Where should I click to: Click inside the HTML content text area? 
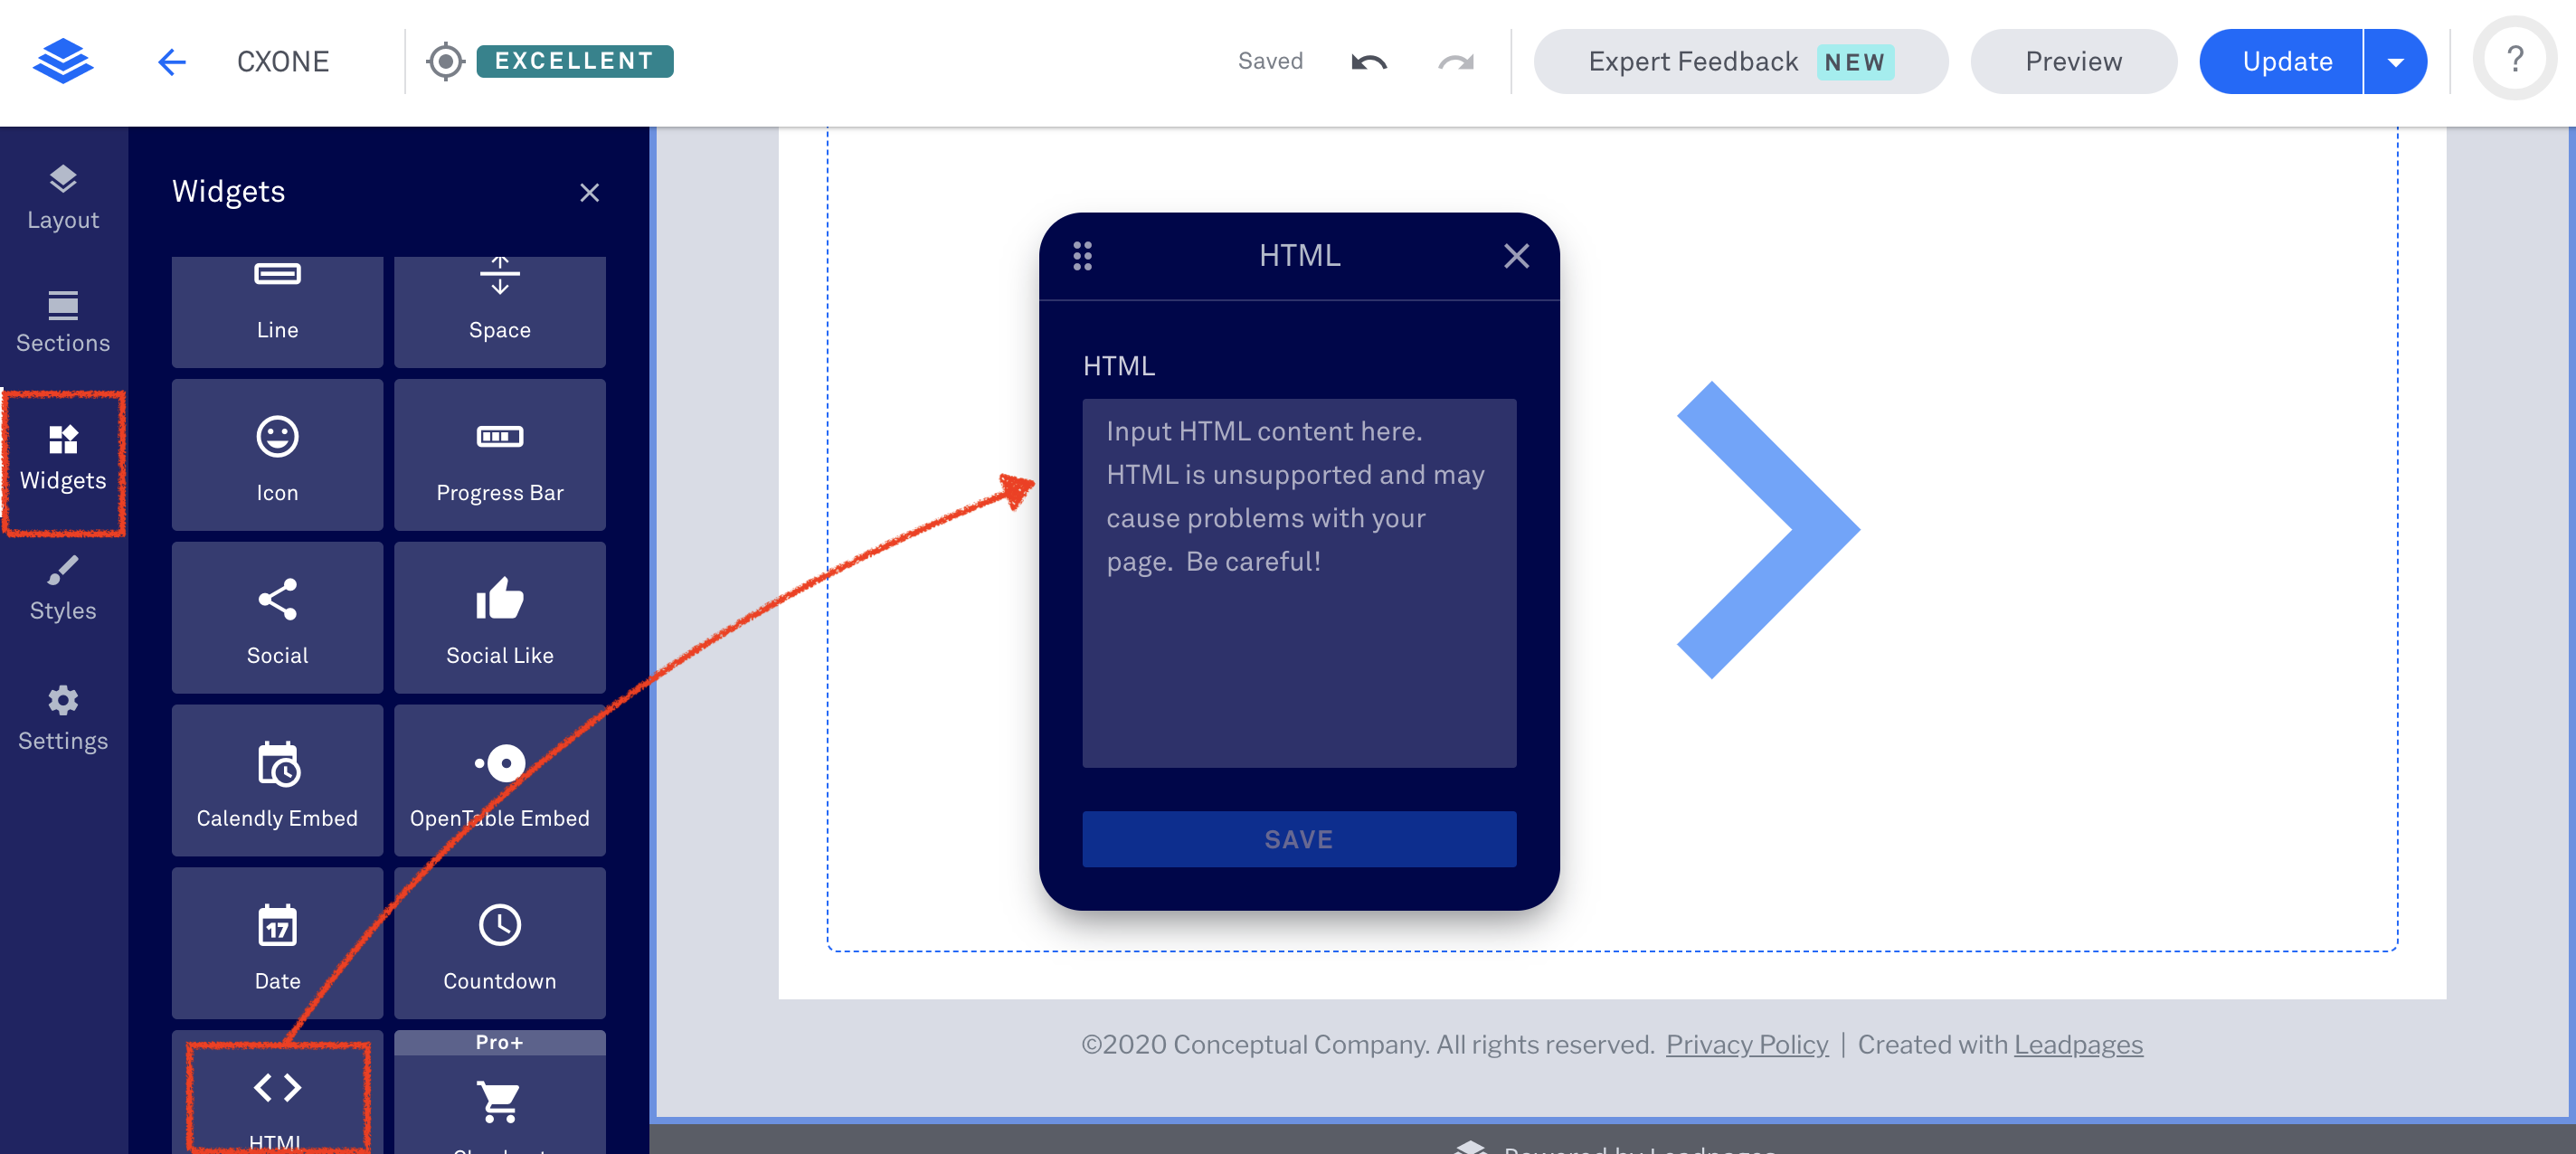point(1298,583)
